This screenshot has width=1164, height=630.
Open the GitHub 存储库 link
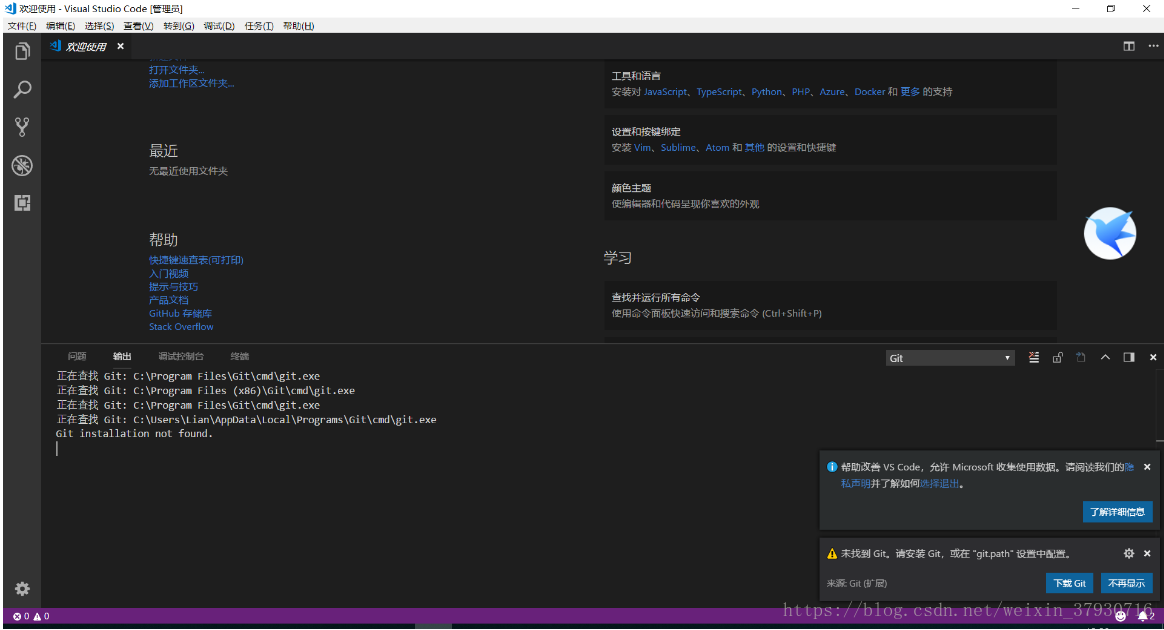click(180, 313)
